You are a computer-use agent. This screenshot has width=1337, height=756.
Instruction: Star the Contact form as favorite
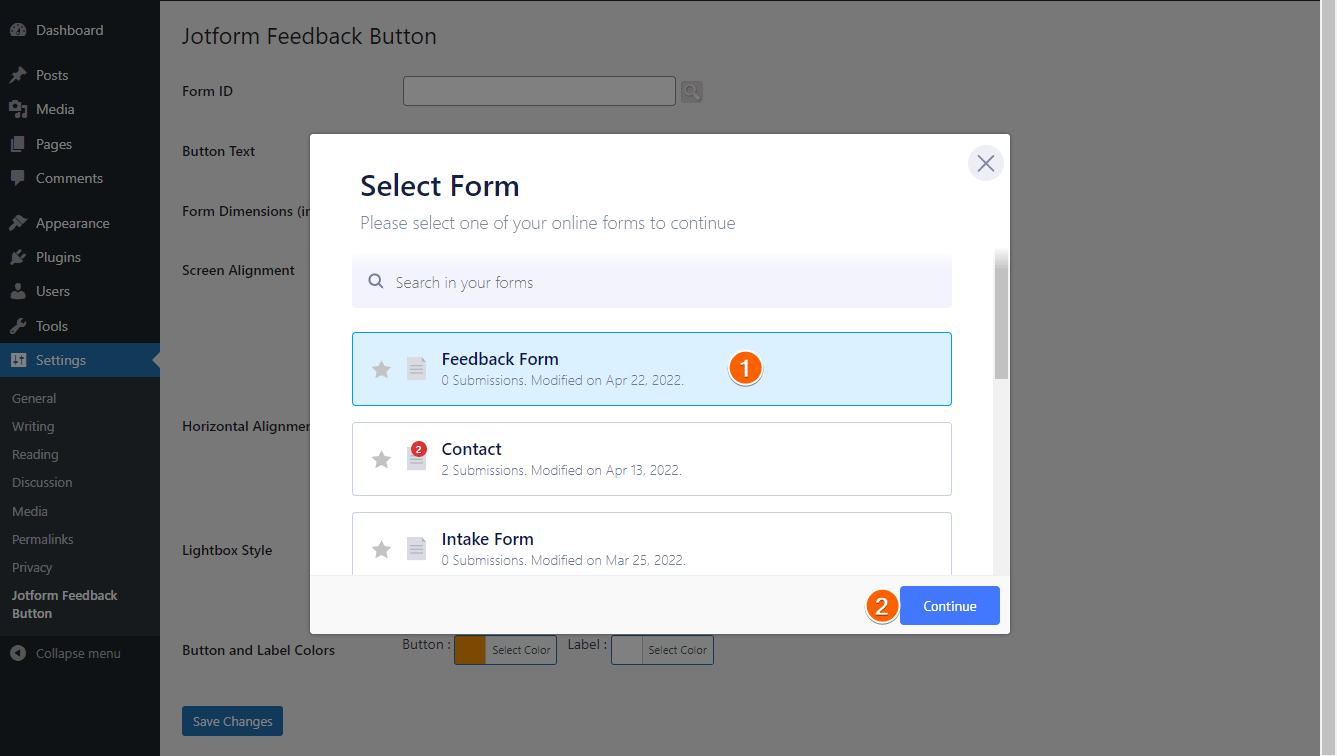pyautogui.click(x=381, y=460)
